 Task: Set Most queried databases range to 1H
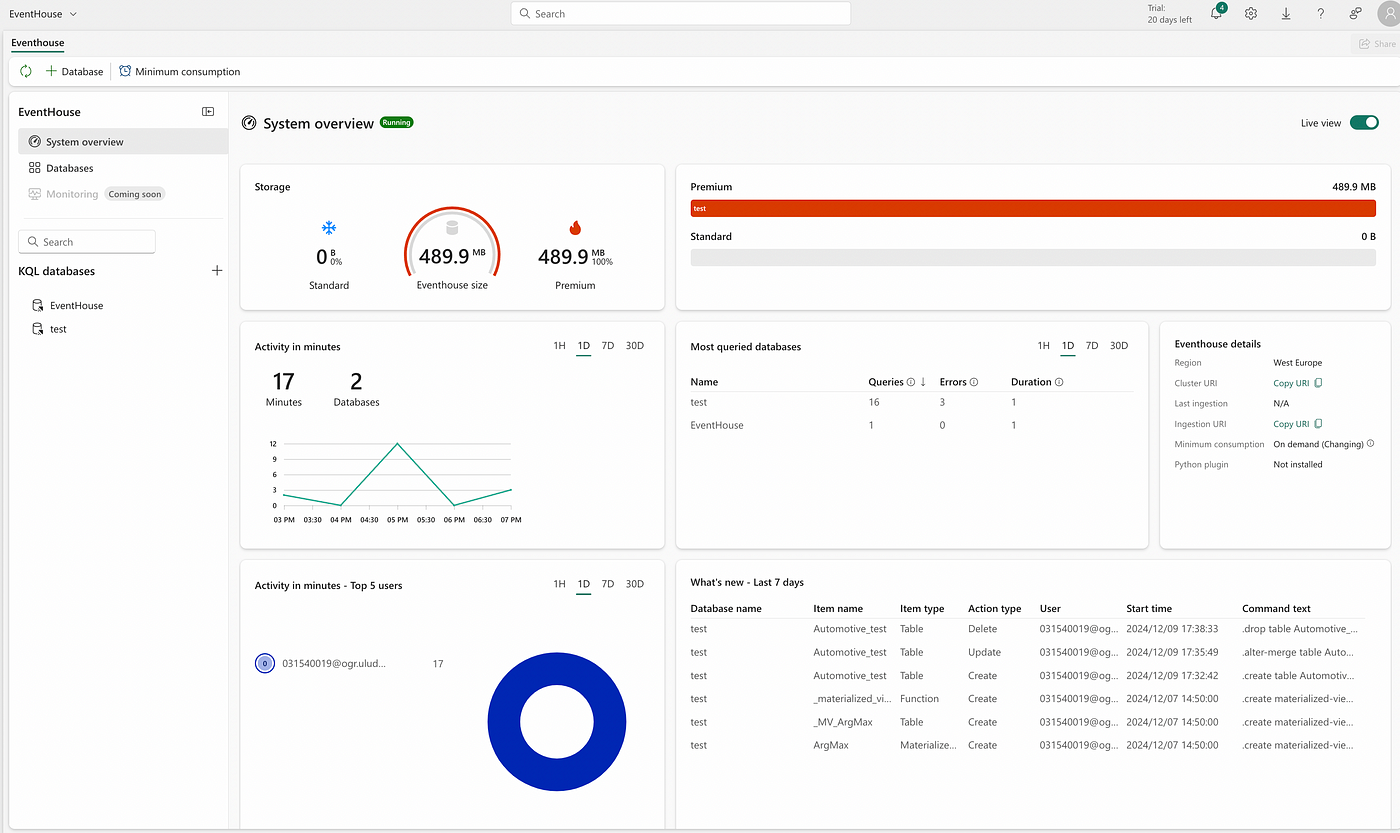[x=1043, y=346]
